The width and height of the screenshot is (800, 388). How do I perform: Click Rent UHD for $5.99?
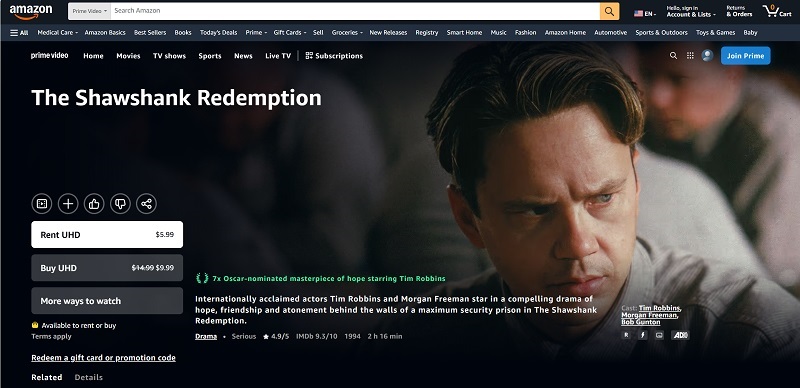tap(107, 235)
